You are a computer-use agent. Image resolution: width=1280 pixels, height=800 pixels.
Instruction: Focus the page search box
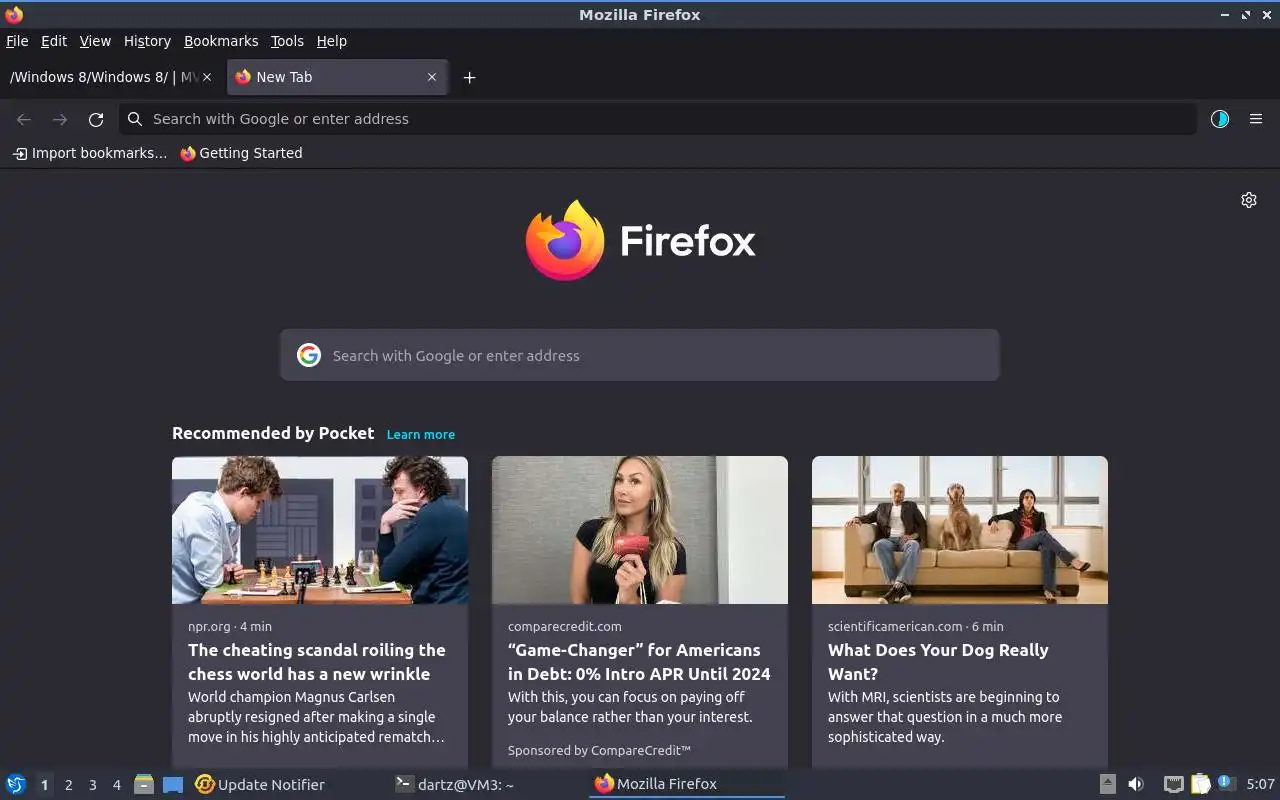click(x=640, y=355)
